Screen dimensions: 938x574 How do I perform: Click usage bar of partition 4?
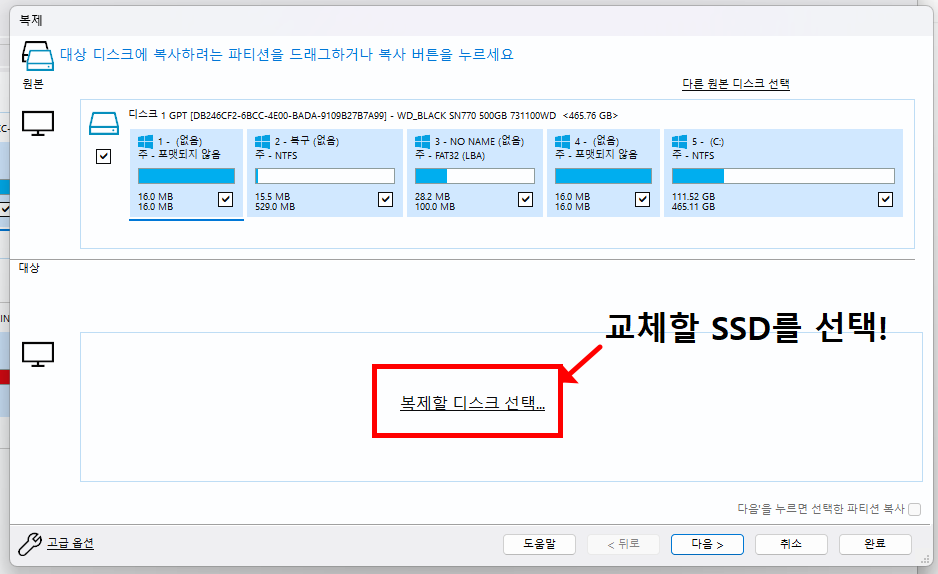click(603, 176)
